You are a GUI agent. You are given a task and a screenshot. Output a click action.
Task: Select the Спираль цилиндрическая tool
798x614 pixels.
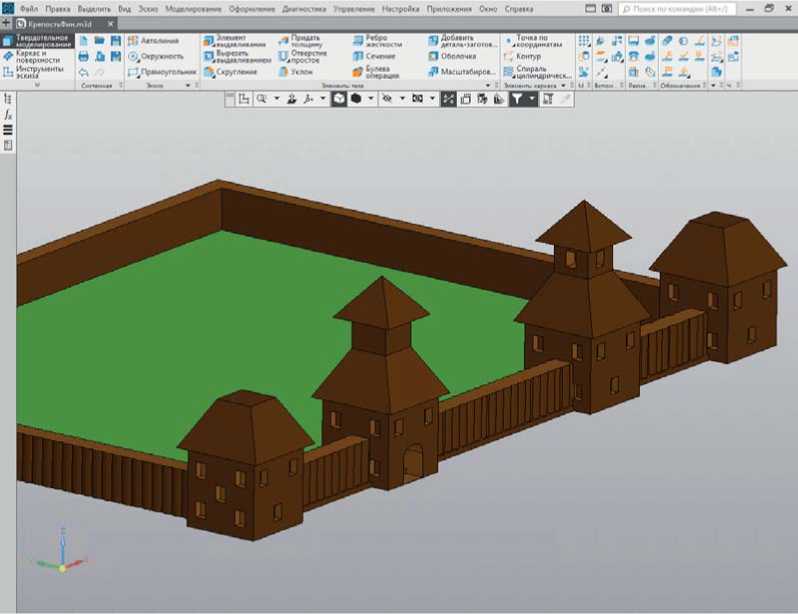[537, 72]
